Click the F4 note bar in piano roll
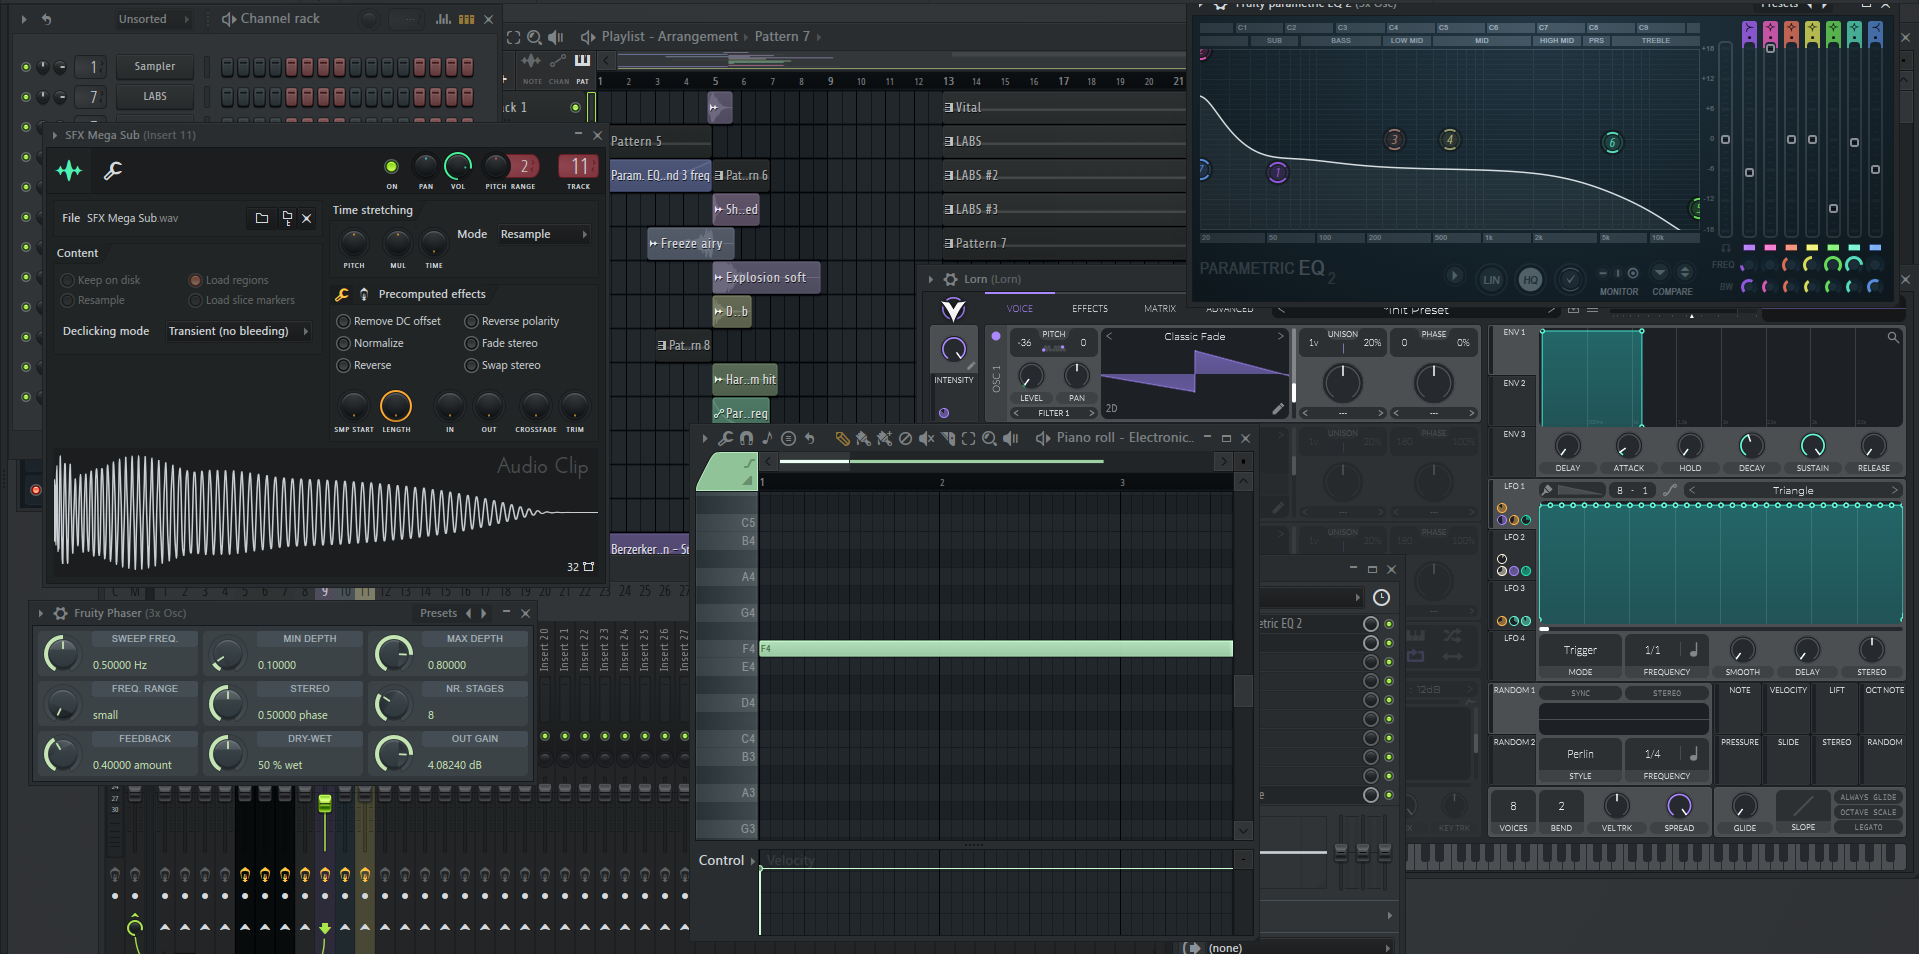Image resolution: width=1919 pixels, height=954 pixels. coord(996,649)
